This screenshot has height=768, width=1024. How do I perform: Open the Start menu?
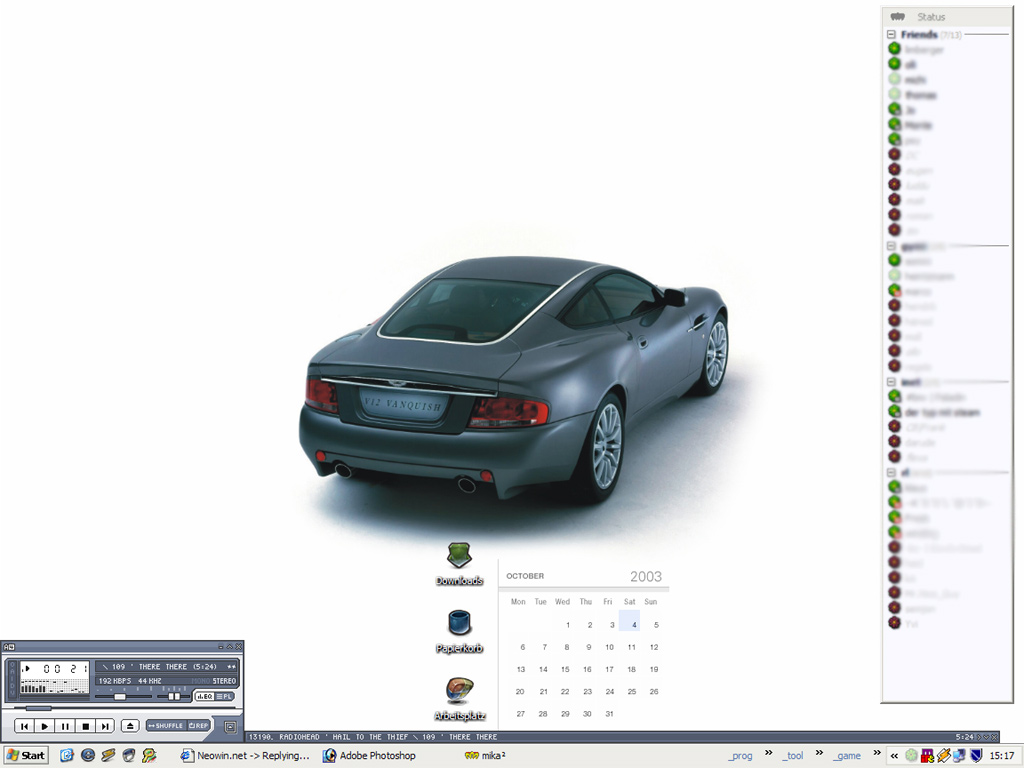tap(27, 755)
